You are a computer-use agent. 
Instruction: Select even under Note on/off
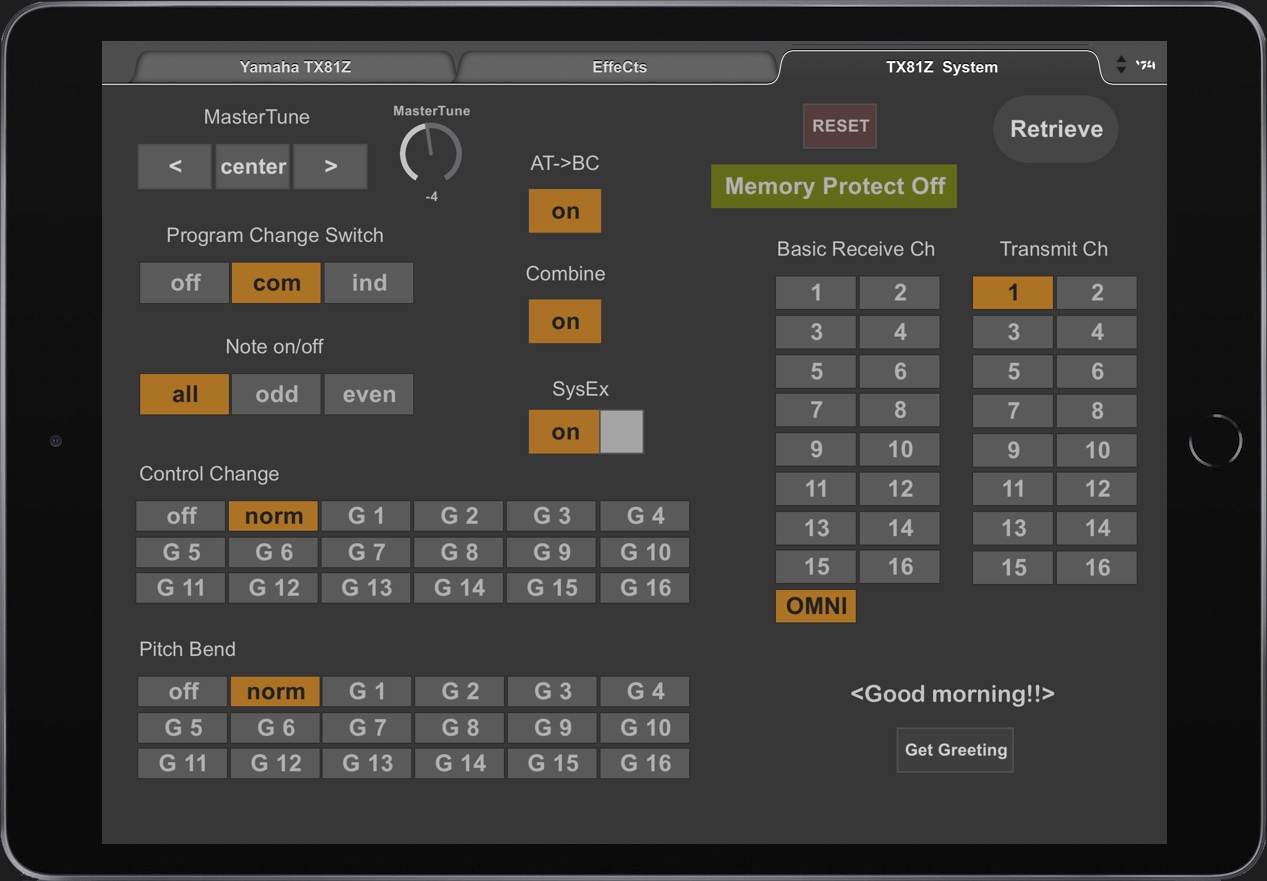369,394
